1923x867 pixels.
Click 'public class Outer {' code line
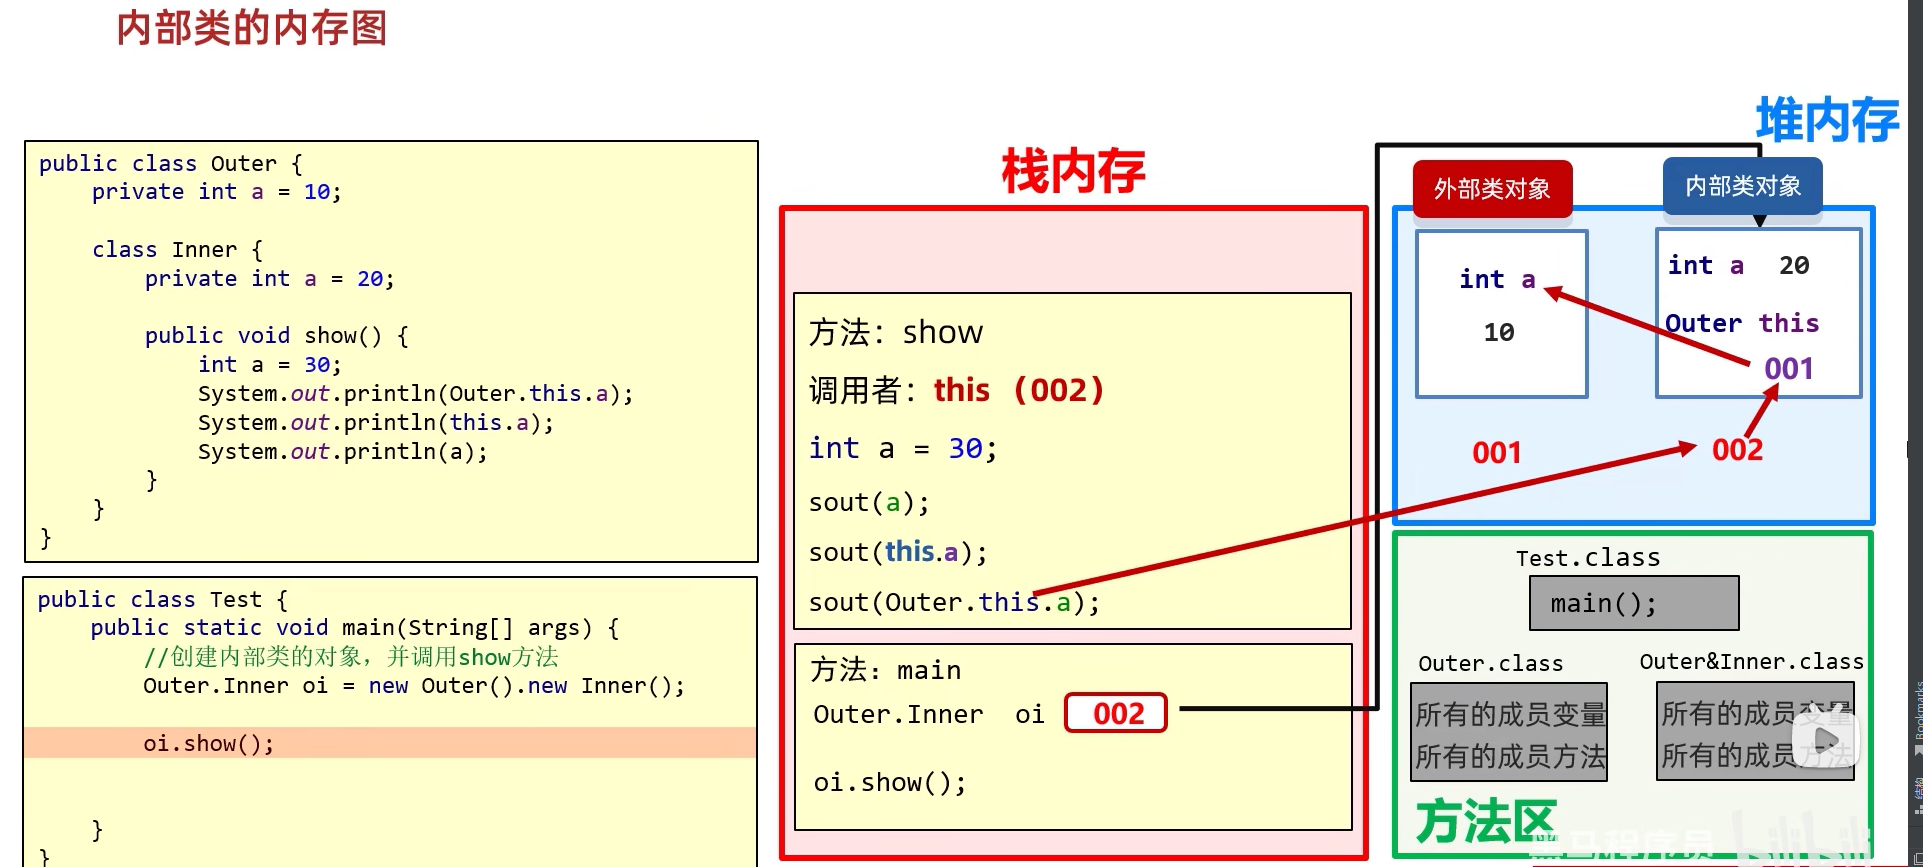tap(170, 163)
